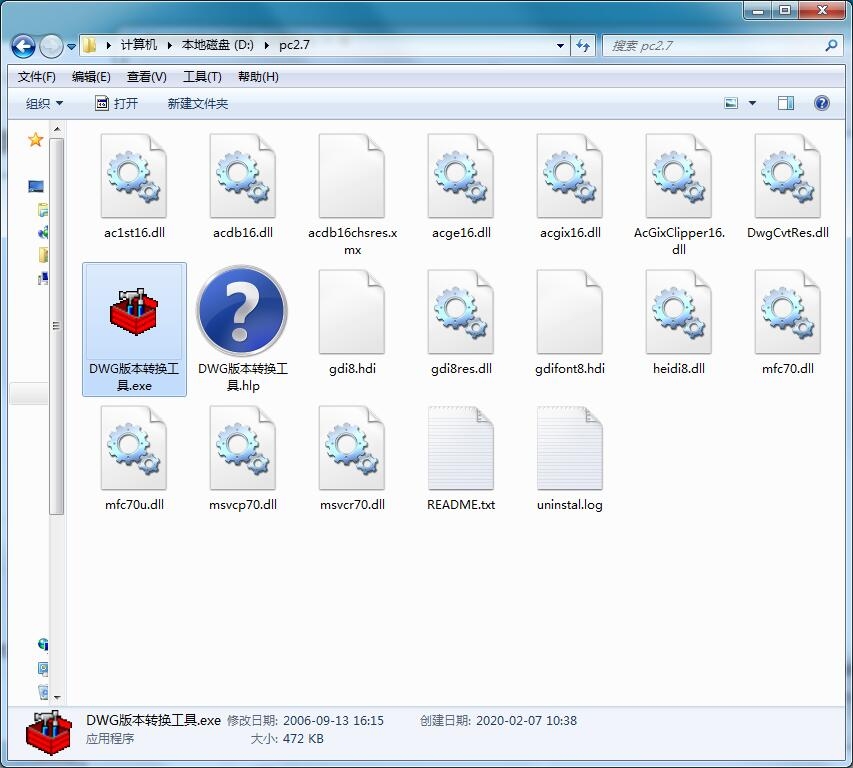Select the AcGixClipper16.dll file icon
853x768 pixels.
pyautogui.click(x=678, y=176)
